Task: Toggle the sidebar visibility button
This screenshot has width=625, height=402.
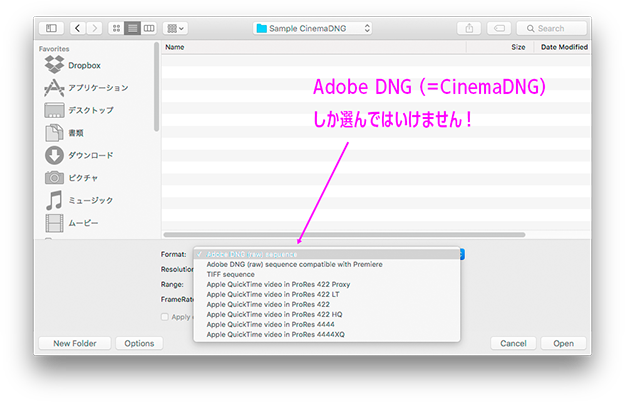Action: click(51, 28)
